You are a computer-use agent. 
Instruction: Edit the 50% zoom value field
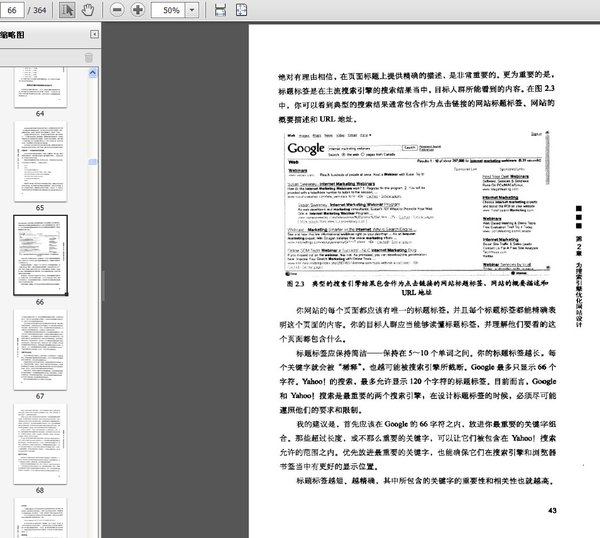[x=168, y=10]
